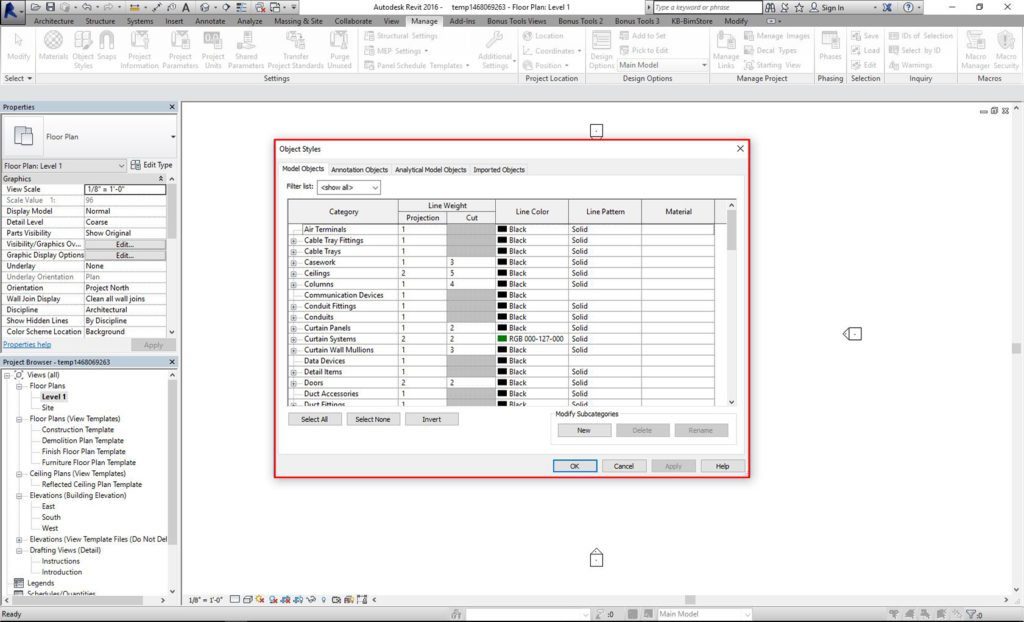
Task: Open the Filter list show all dropdown
Action: (x=349, y=188)
